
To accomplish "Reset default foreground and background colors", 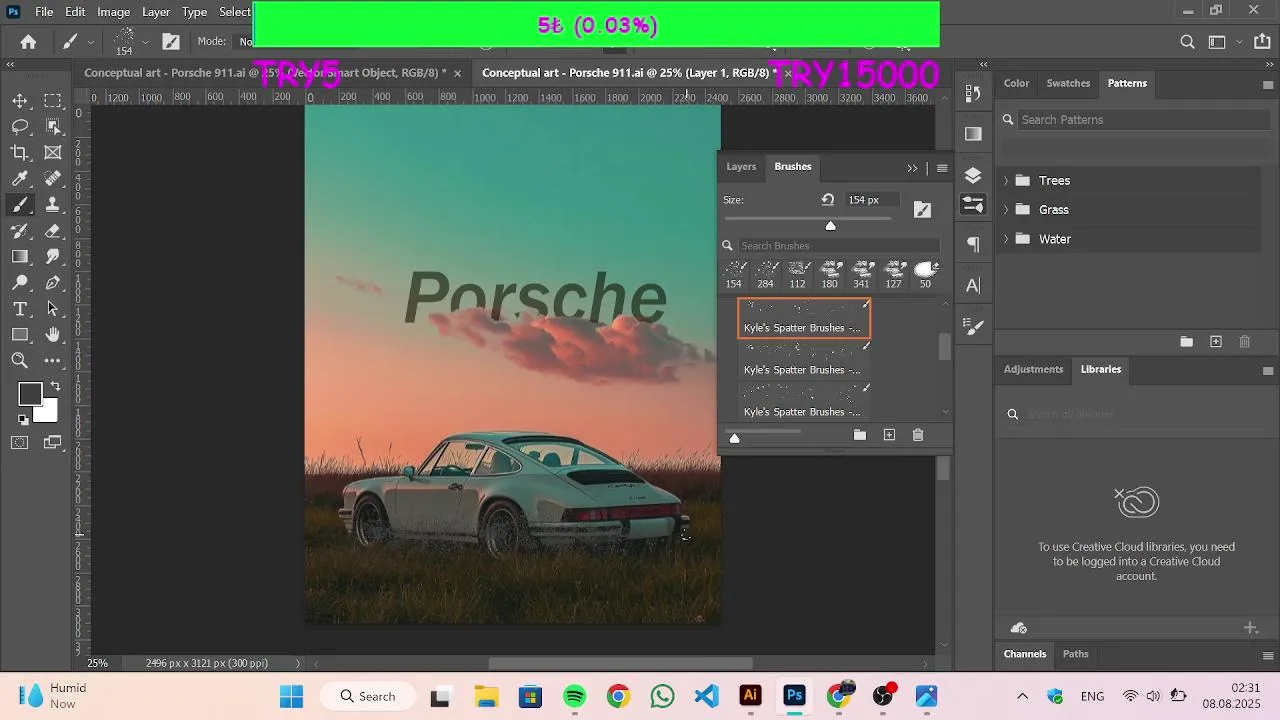I will point(22,419).
